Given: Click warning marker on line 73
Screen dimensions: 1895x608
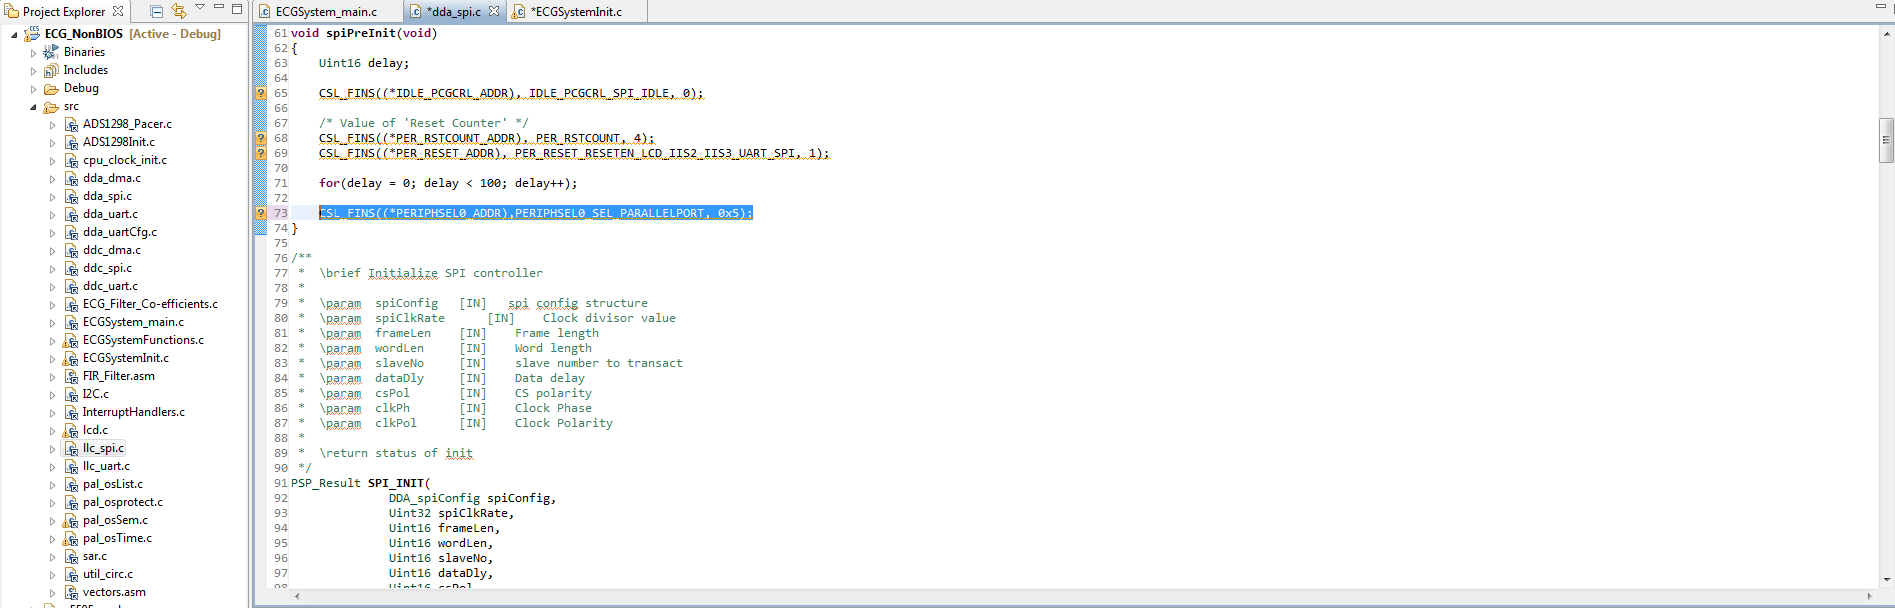Looking at the screenshot, I should [261, 213].
